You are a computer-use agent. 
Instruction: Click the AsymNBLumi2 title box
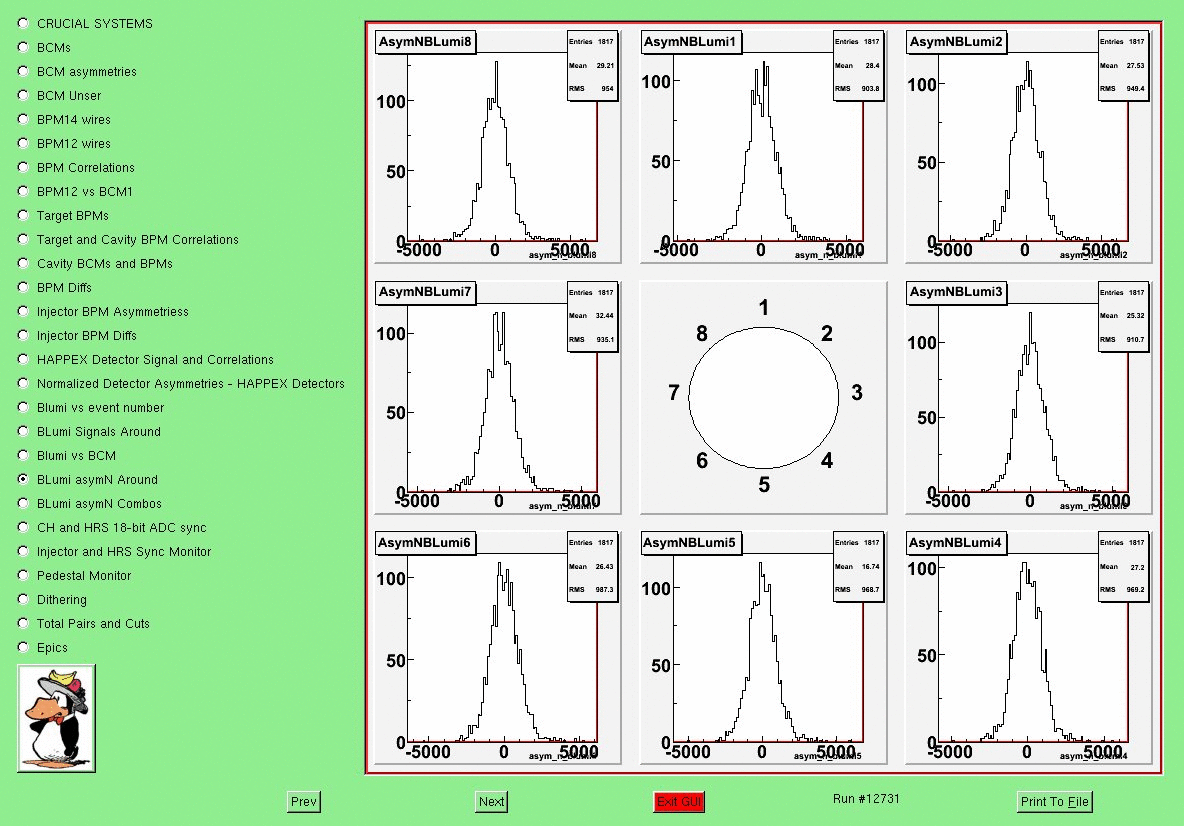click(x=956, y=42)
